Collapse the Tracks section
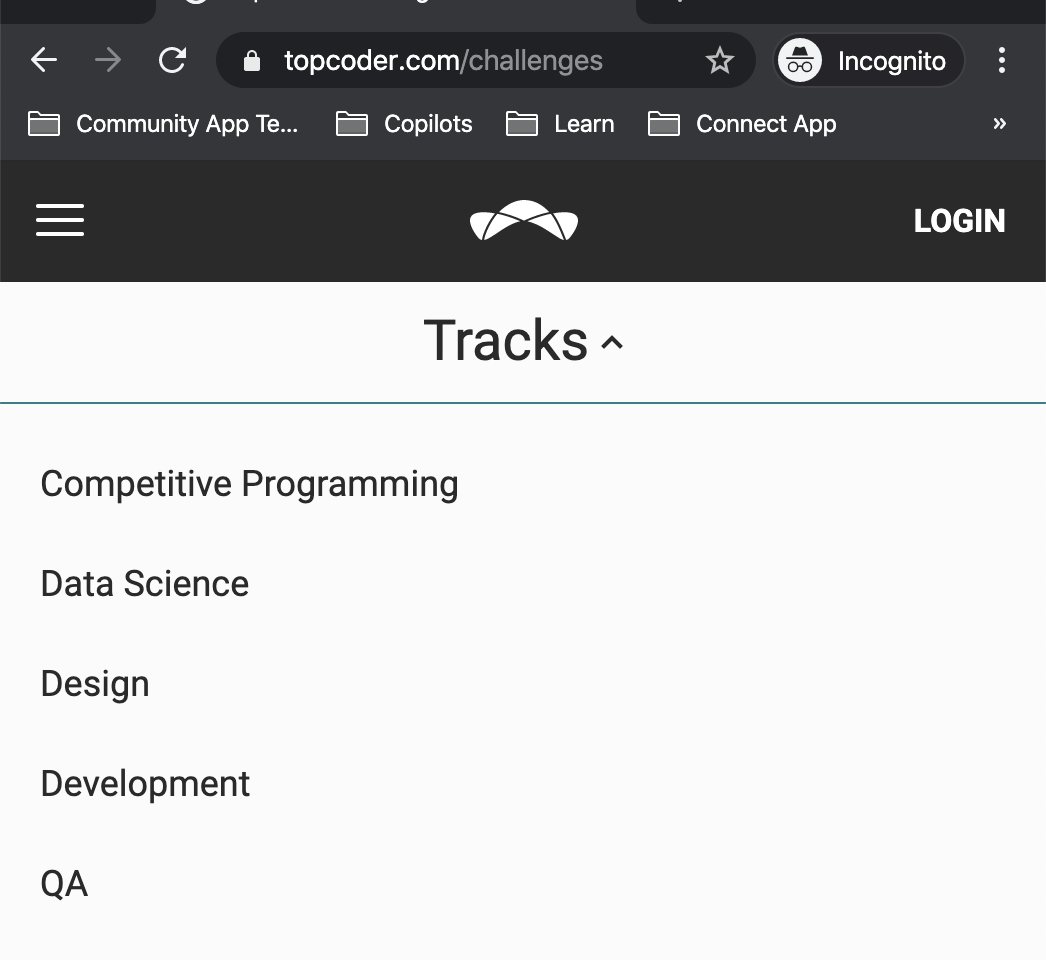 pos(523,341)
